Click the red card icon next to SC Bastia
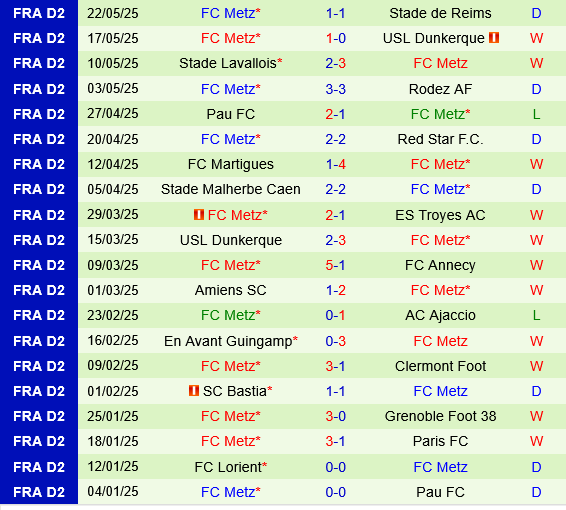The image size is (566, 510). pos(194,391)
